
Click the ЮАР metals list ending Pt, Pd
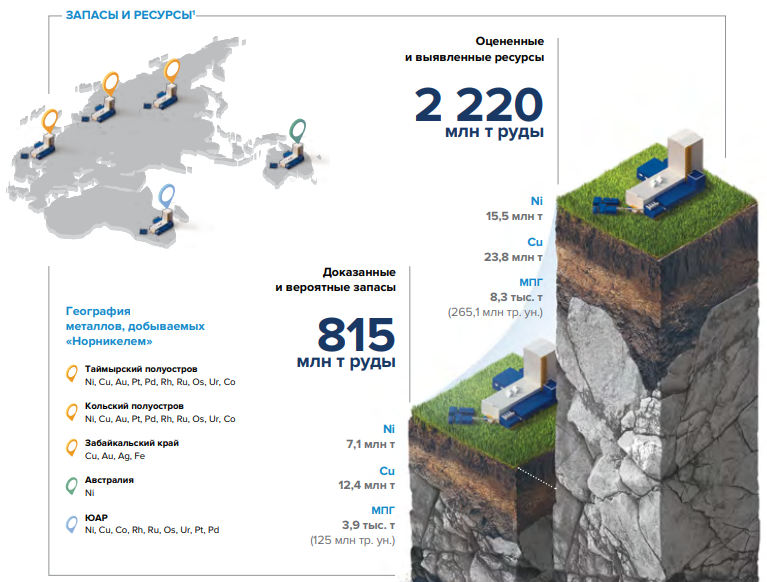(152, 530)
